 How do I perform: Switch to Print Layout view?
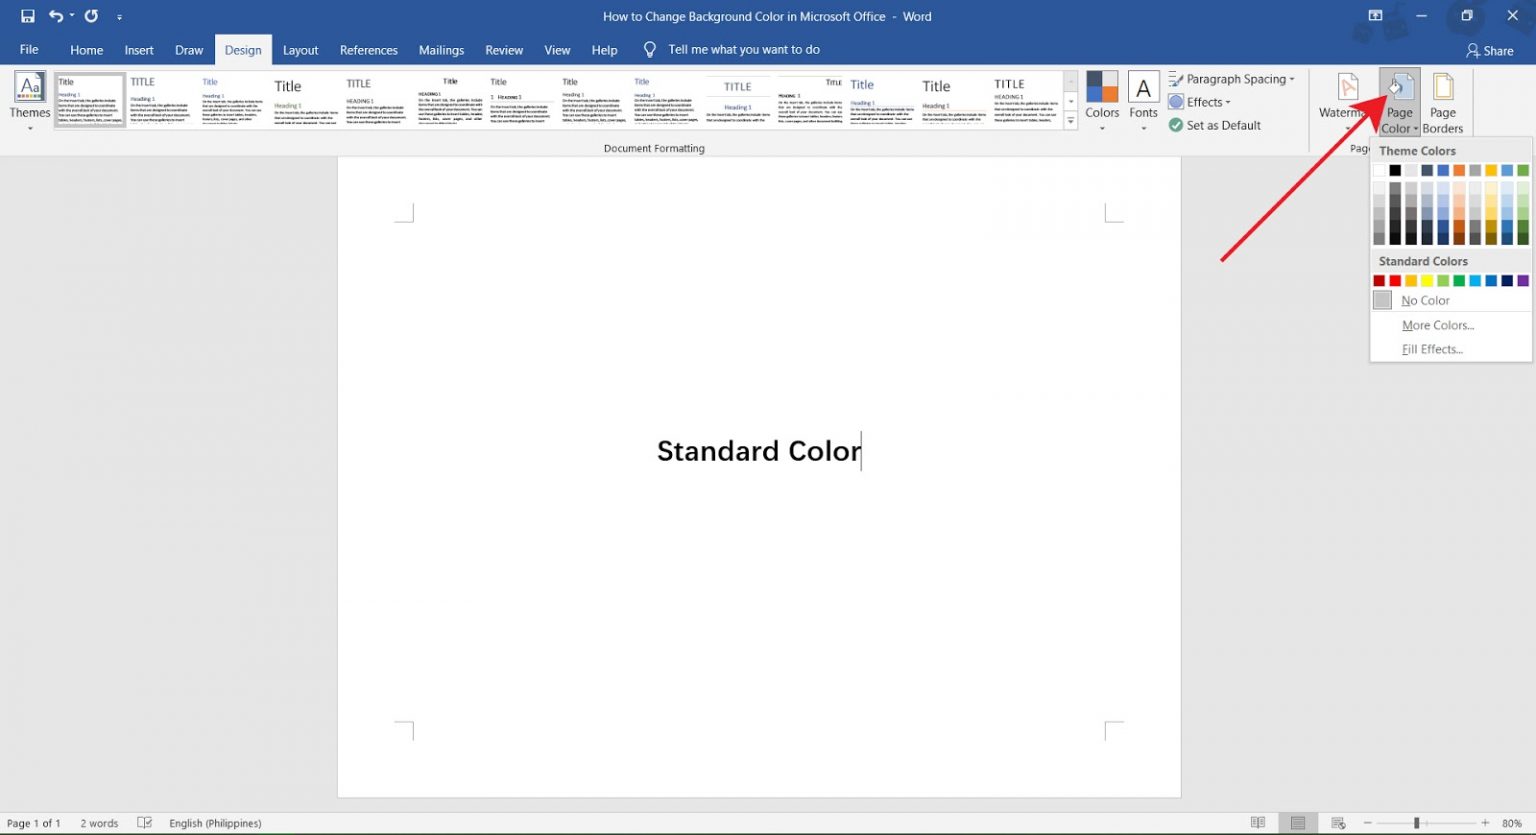(x=1298, y=823)
